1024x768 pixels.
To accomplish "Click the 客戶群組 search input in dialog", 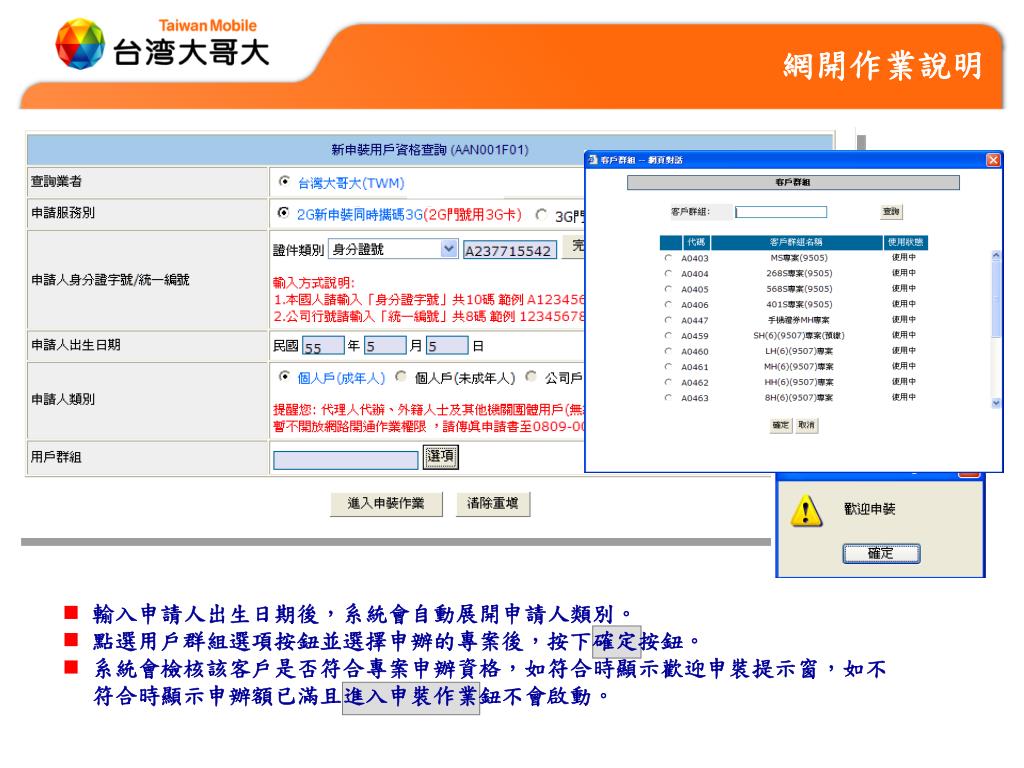I will 780,212.
